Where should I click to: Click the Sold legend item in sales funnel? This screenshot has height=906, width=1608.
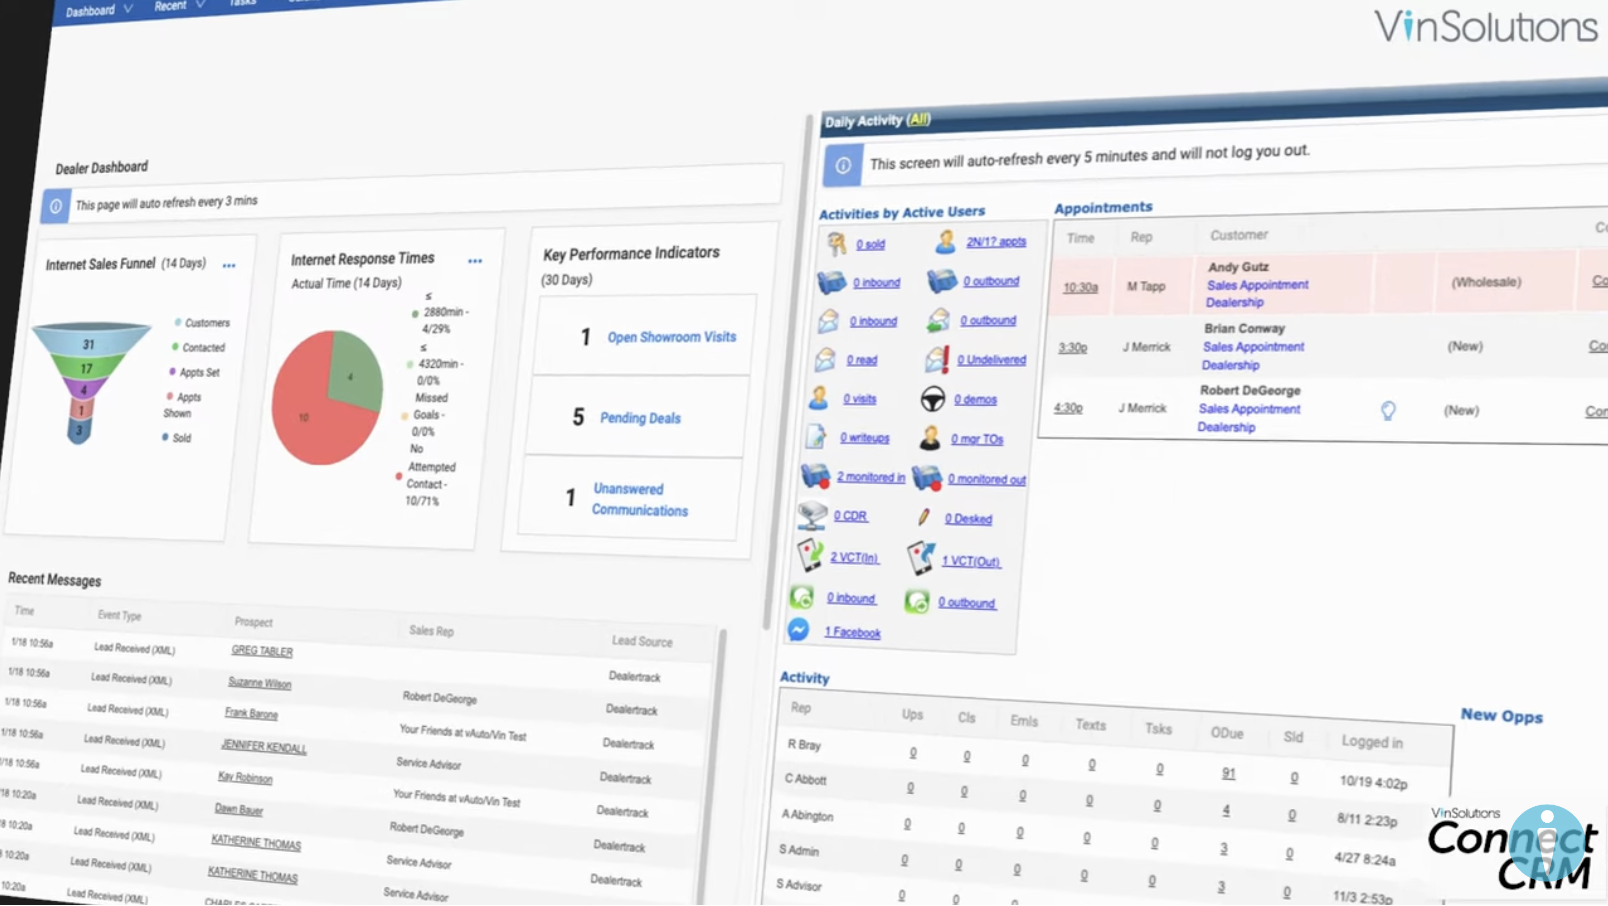[x=176, y=437]
